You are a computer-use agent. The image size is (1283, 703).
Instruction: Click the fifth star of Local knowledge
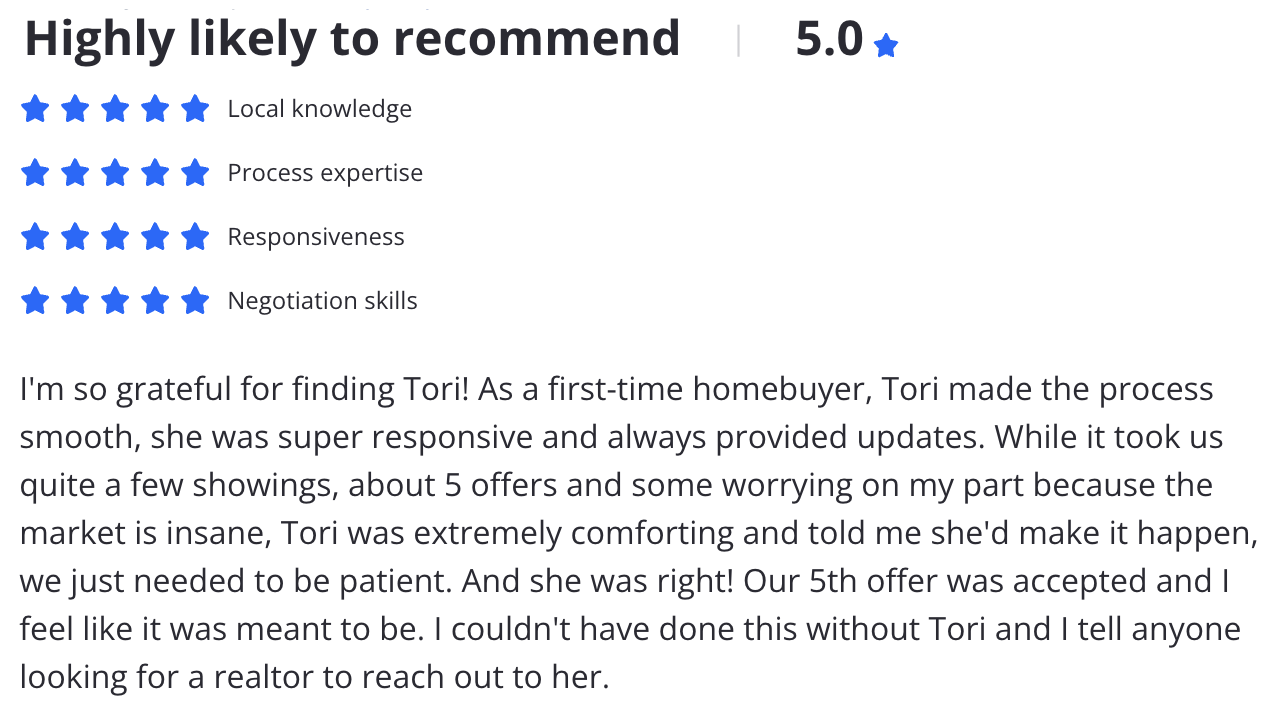point(195,108)
